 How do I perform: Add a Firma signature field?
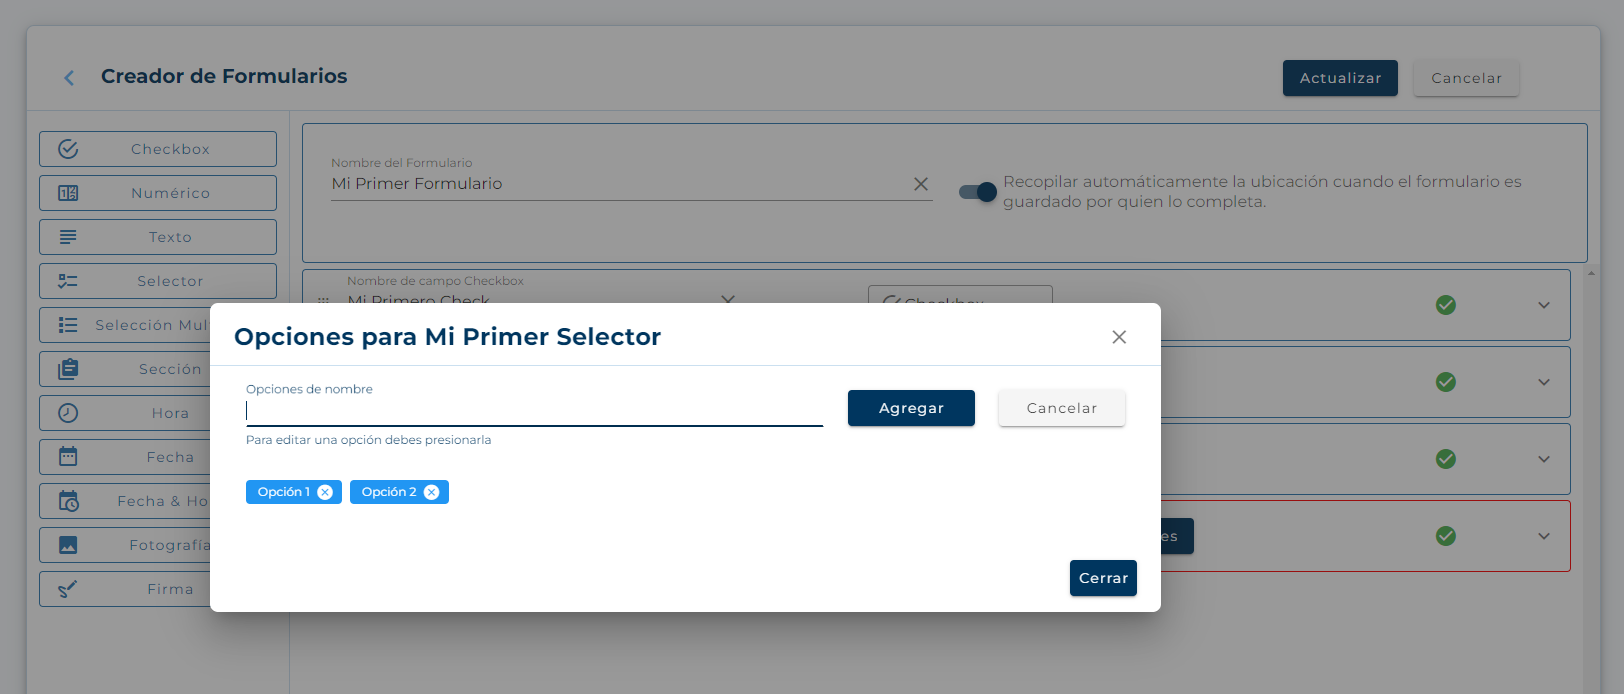125,589
